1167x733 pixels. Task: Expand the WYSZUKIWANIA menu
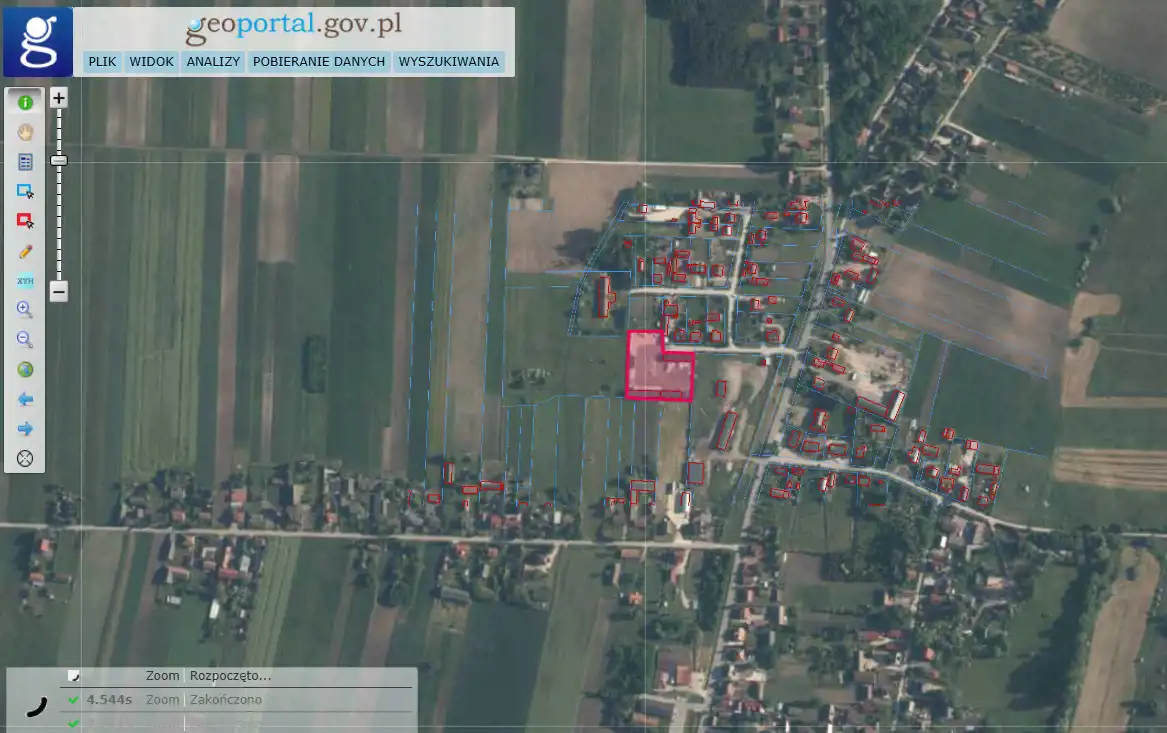[x=448, y=62]
